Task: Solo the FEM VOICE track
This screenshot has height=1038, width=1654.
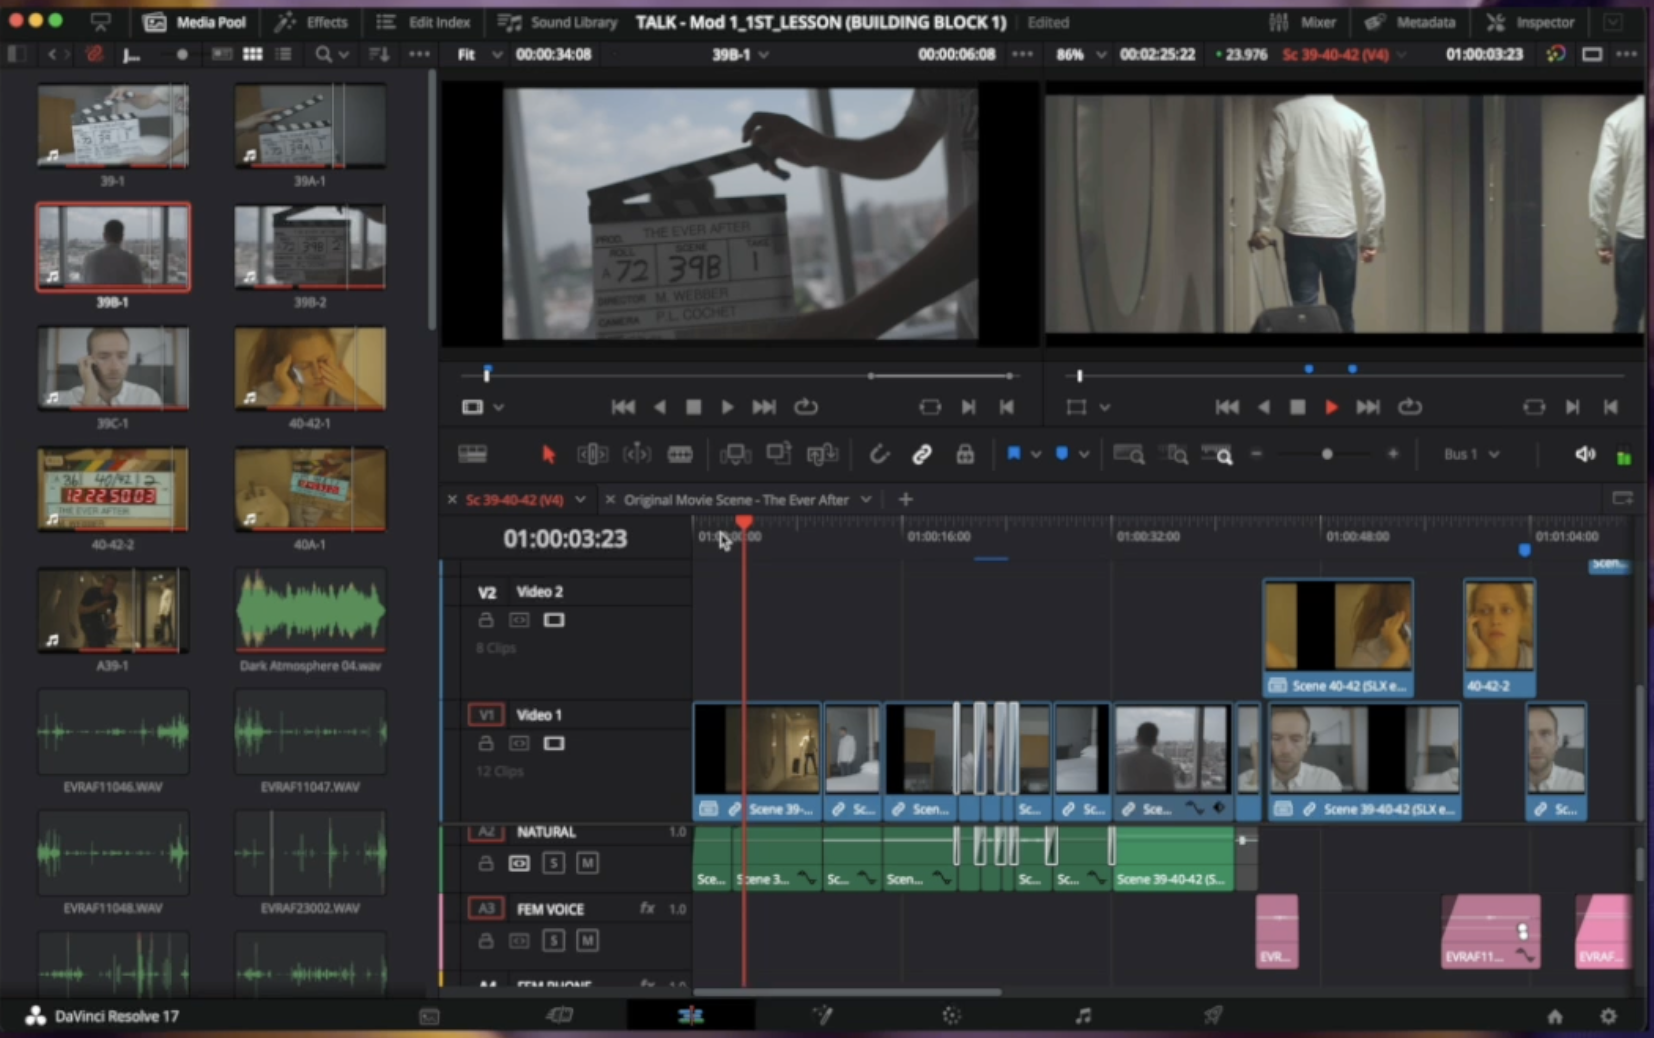Action: [x=554, y=940]
